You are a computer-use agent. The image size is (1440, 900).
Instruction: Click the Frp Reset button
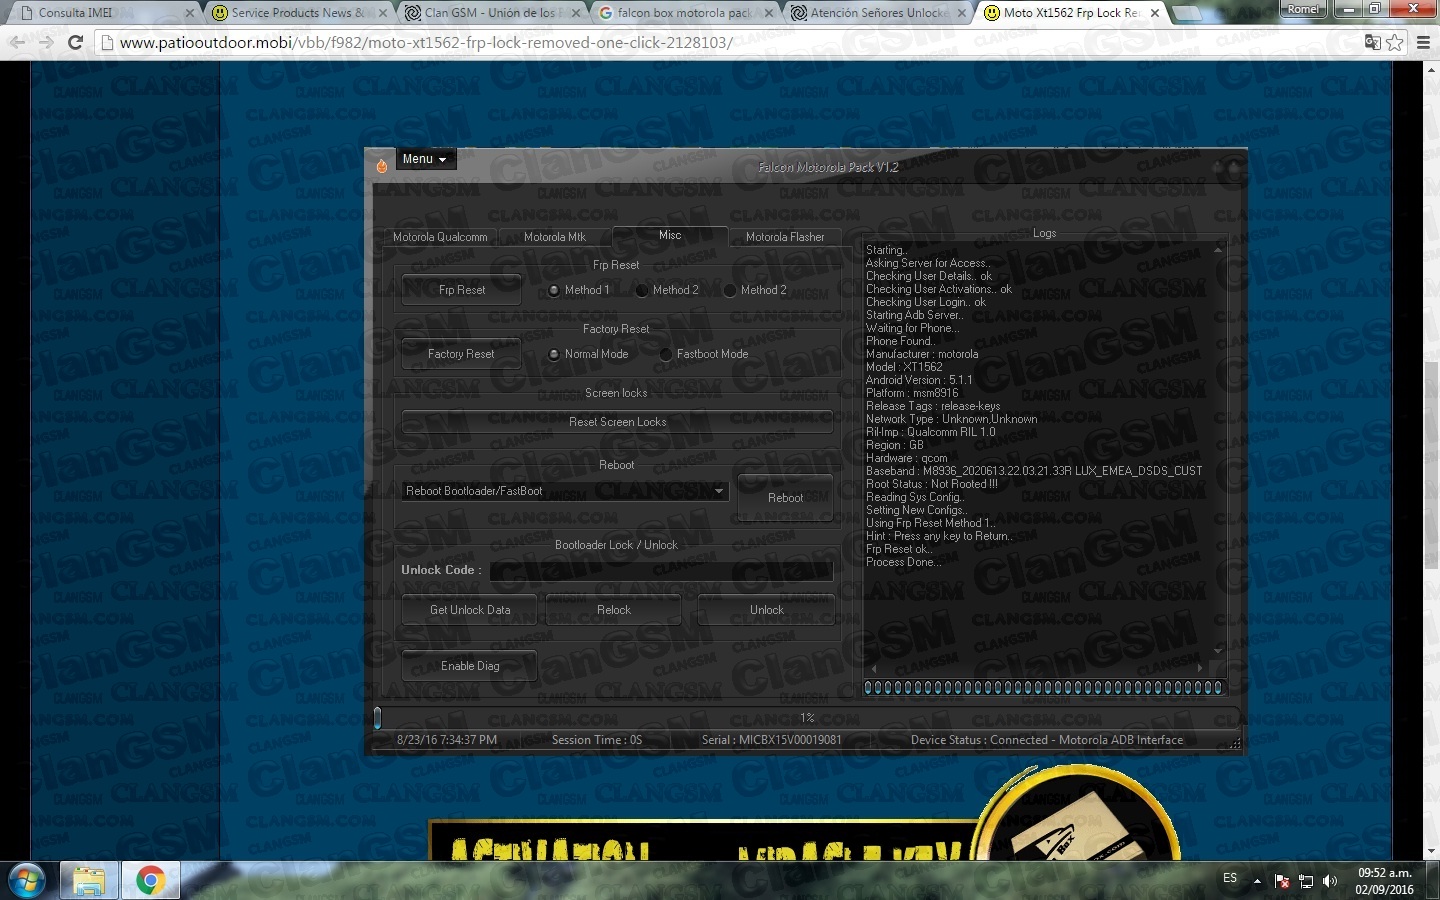coord(461,290)
